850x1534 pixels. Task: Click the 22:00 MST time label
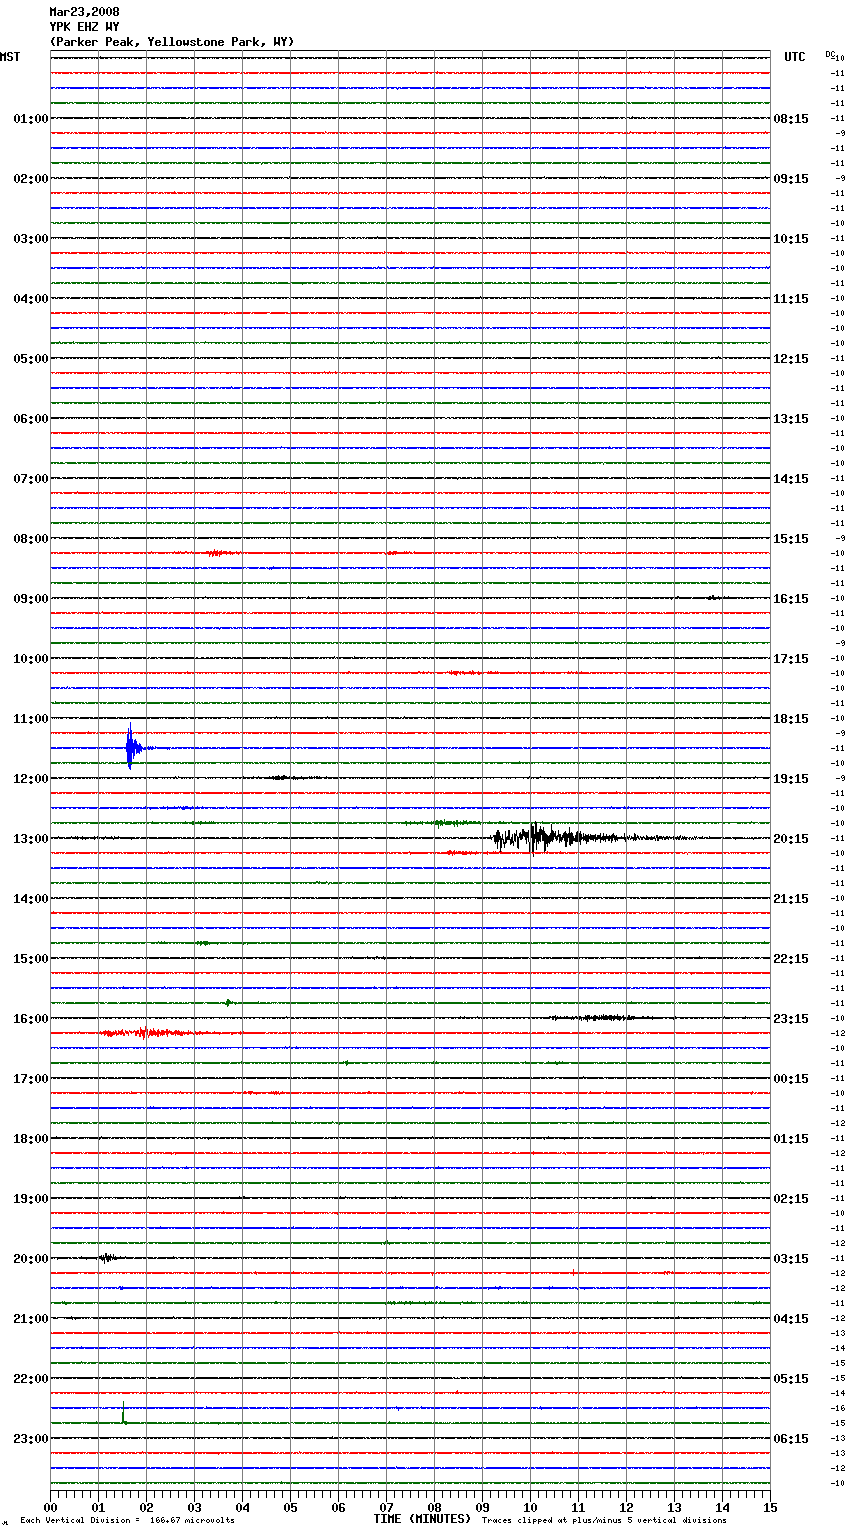coord(31,1379)
